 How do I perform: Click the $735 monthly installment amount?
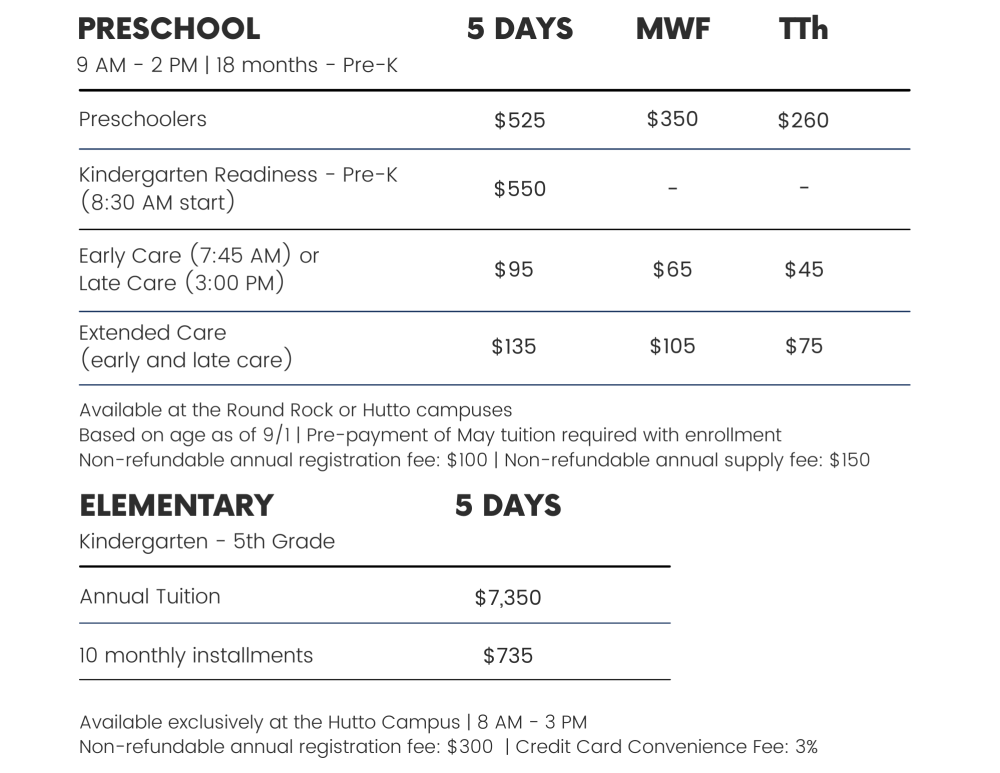pos(508,656)
